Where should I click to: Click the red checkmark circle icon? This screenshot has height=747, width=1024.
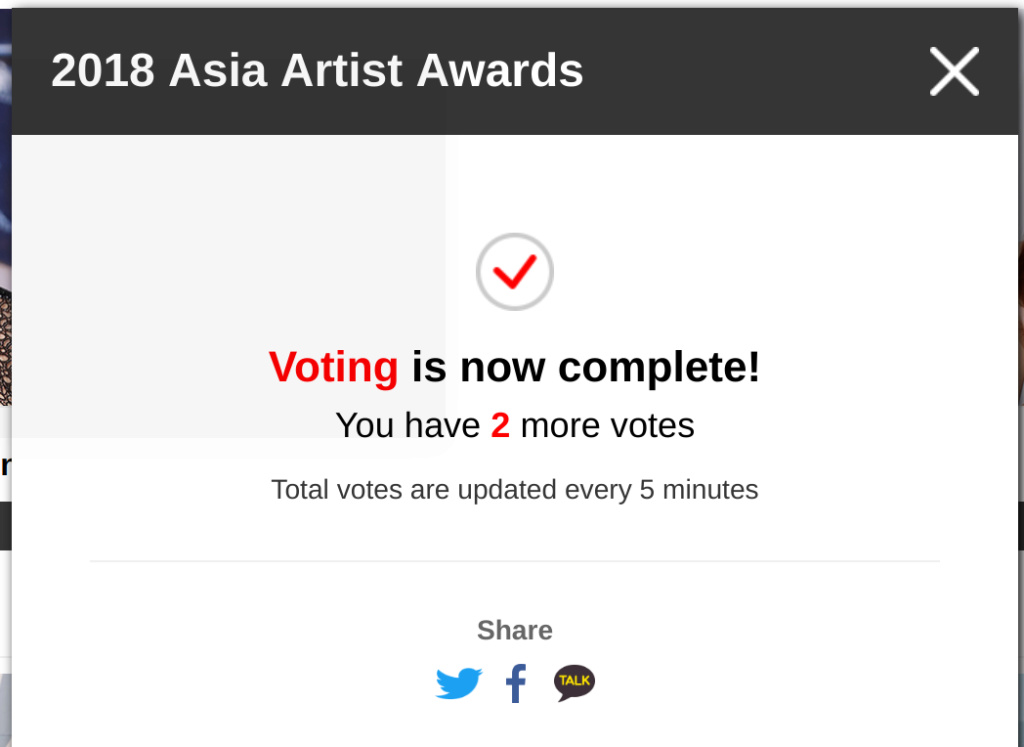[x=515, y=272]
